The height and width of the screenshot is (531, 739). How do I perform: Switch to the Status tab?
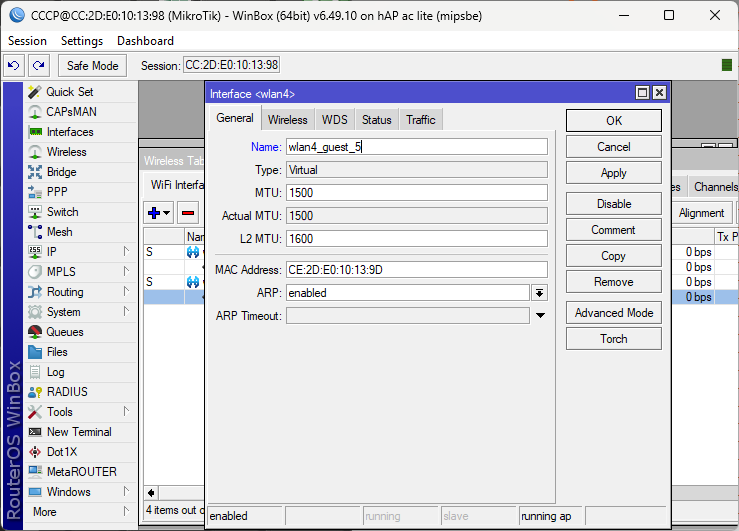coord(376,120)
